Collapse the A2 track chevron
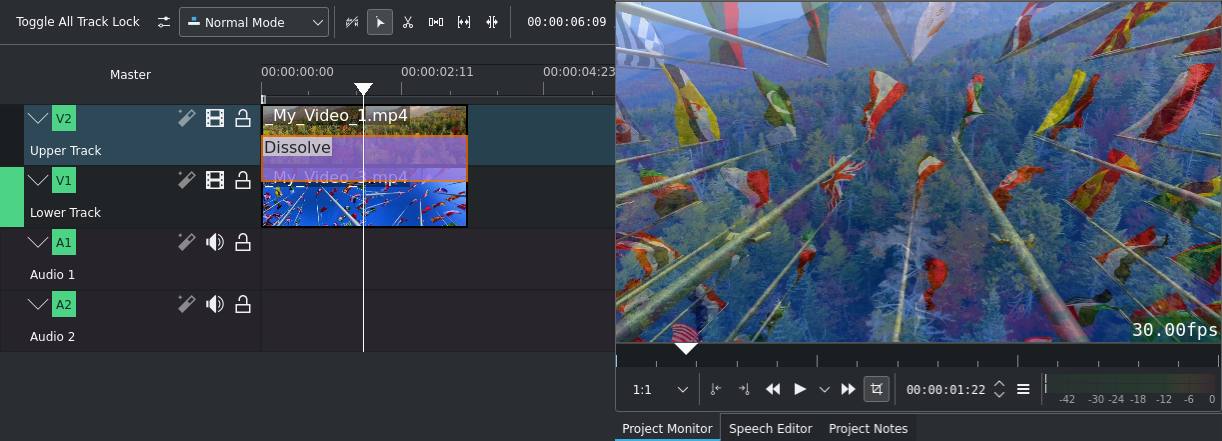Viewport: 1222px width, 441px height. click(38, 305)
